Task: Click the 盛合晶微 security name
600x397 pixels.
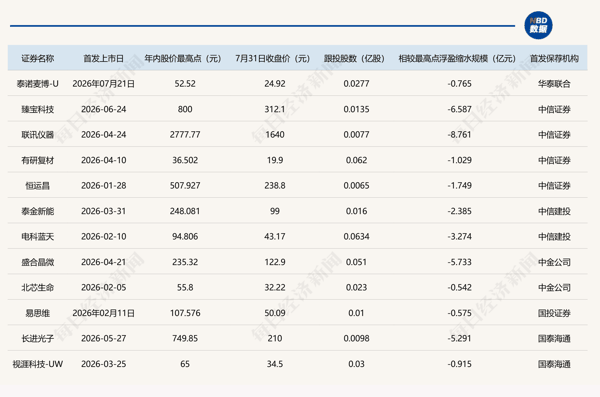Action: pos(38,262)
